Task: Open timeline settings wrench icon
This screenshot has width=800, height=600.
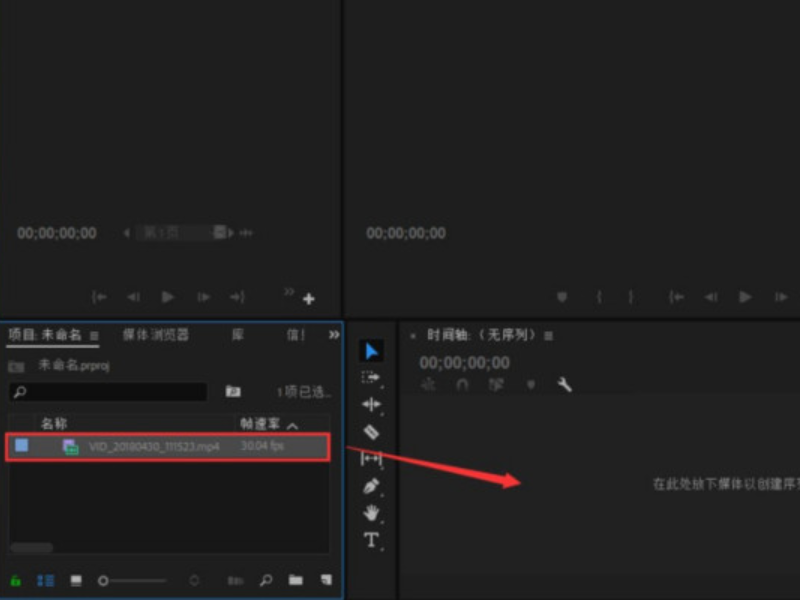Action: 564,385
